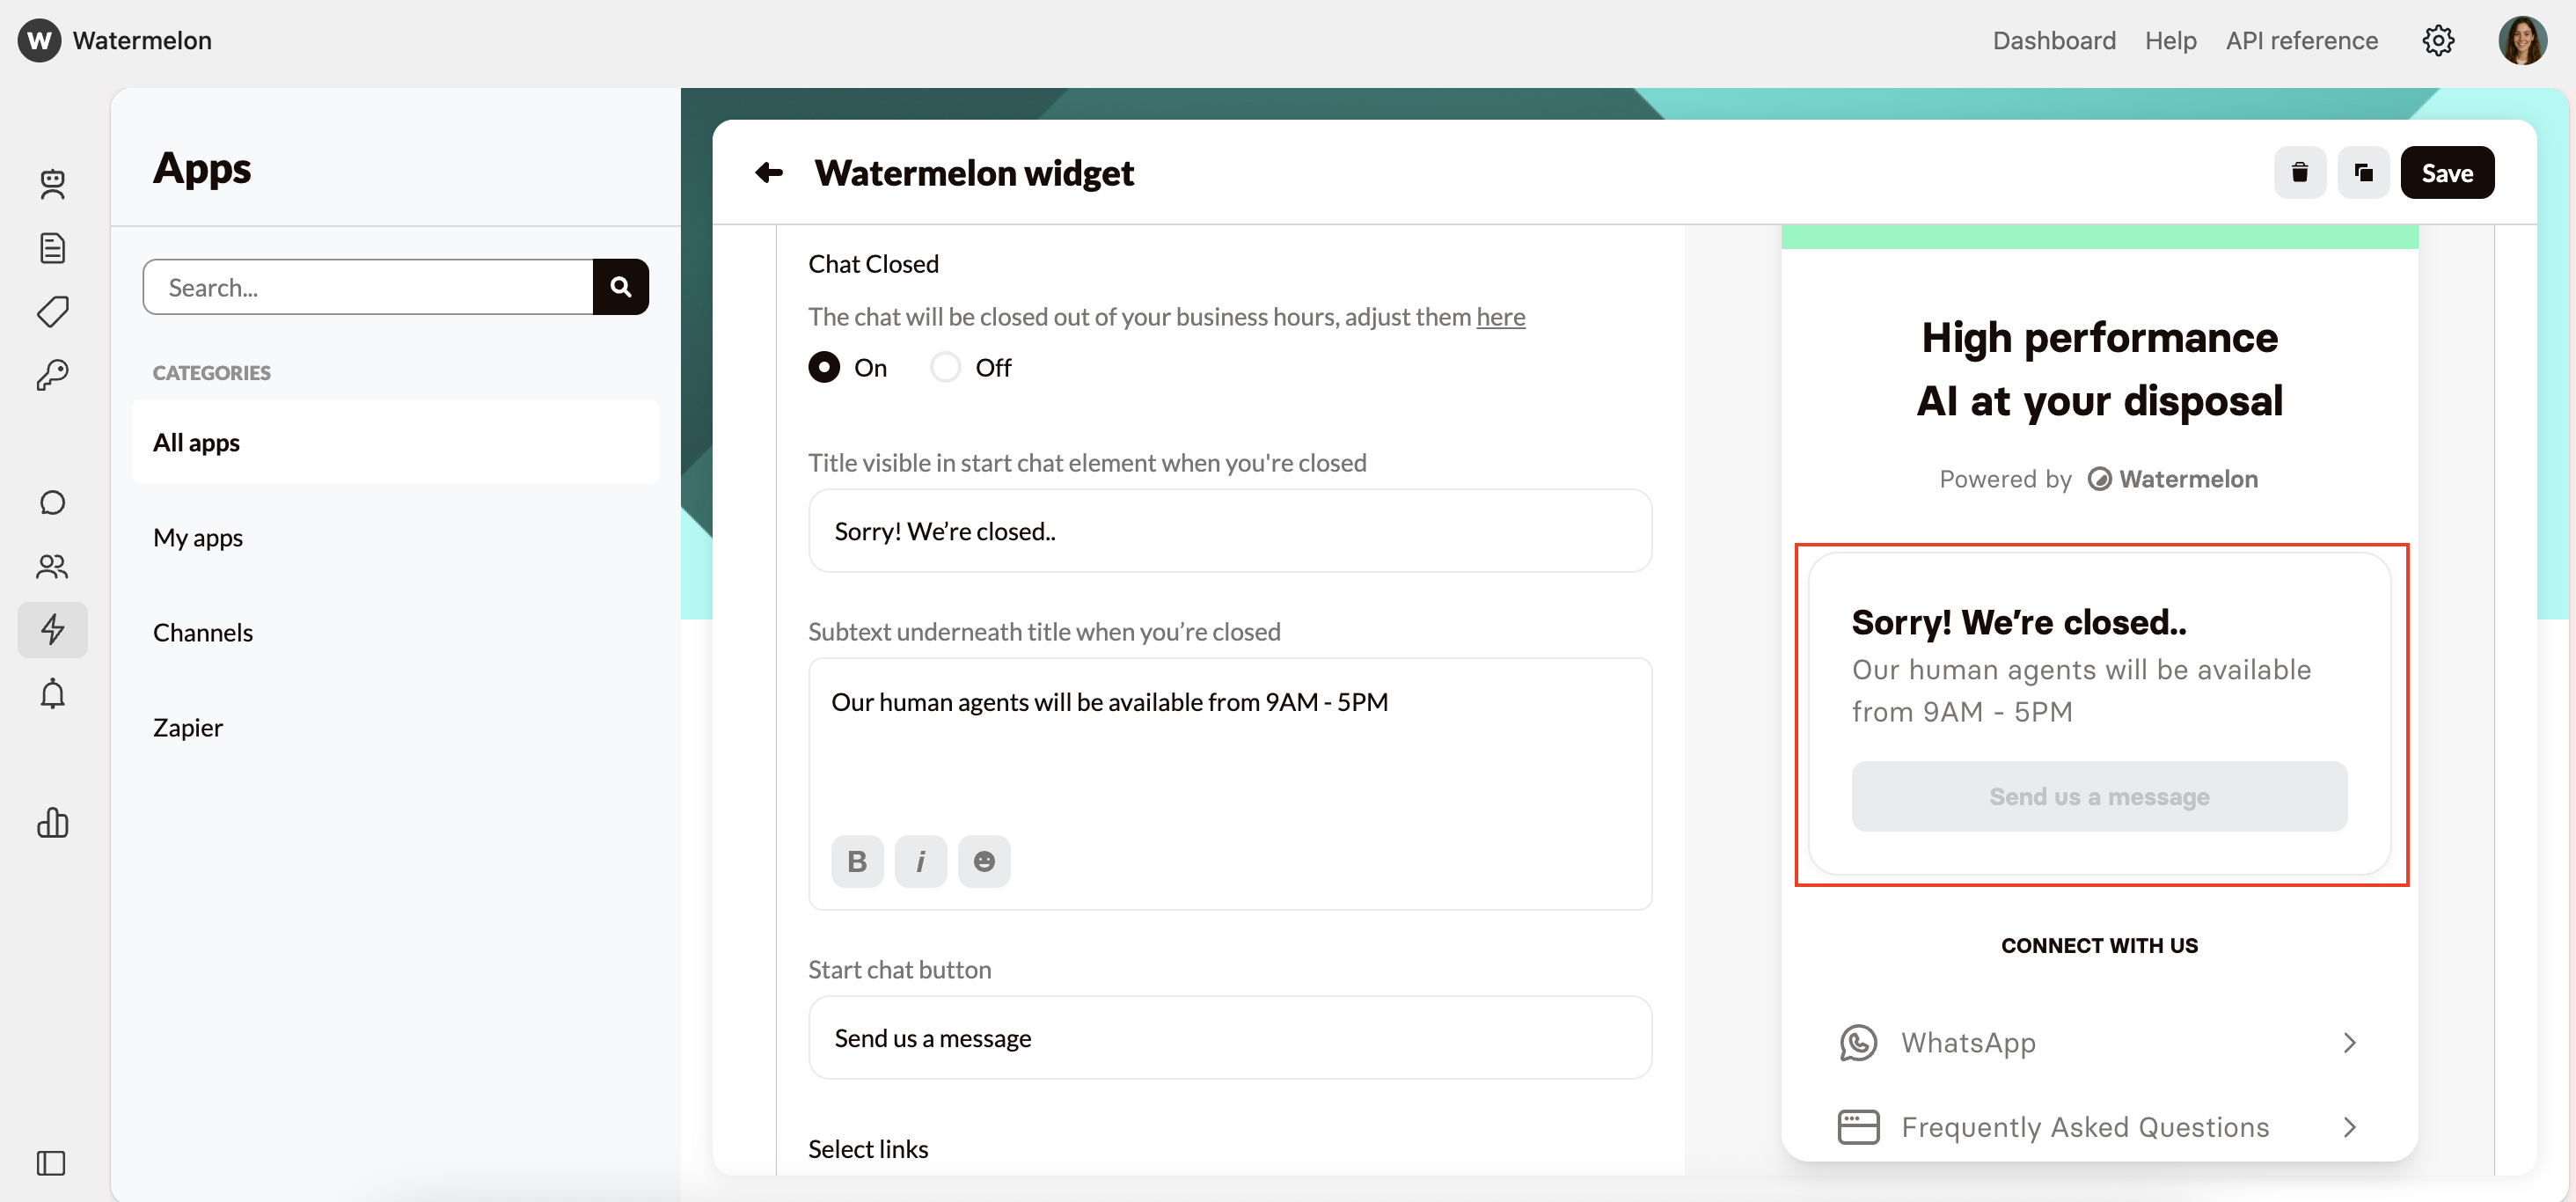
Task: Click the API keys icon
Action: (52, 375)
